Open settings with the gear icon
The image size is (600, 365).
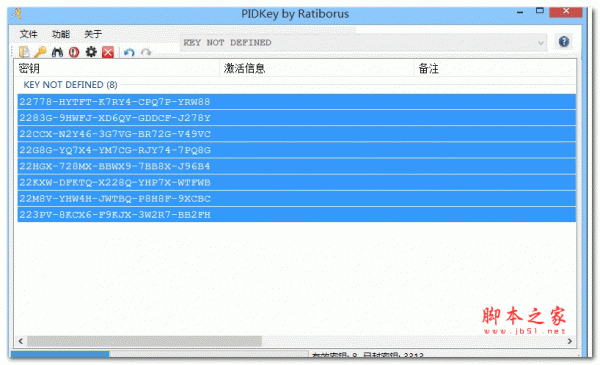coord(91,52)
